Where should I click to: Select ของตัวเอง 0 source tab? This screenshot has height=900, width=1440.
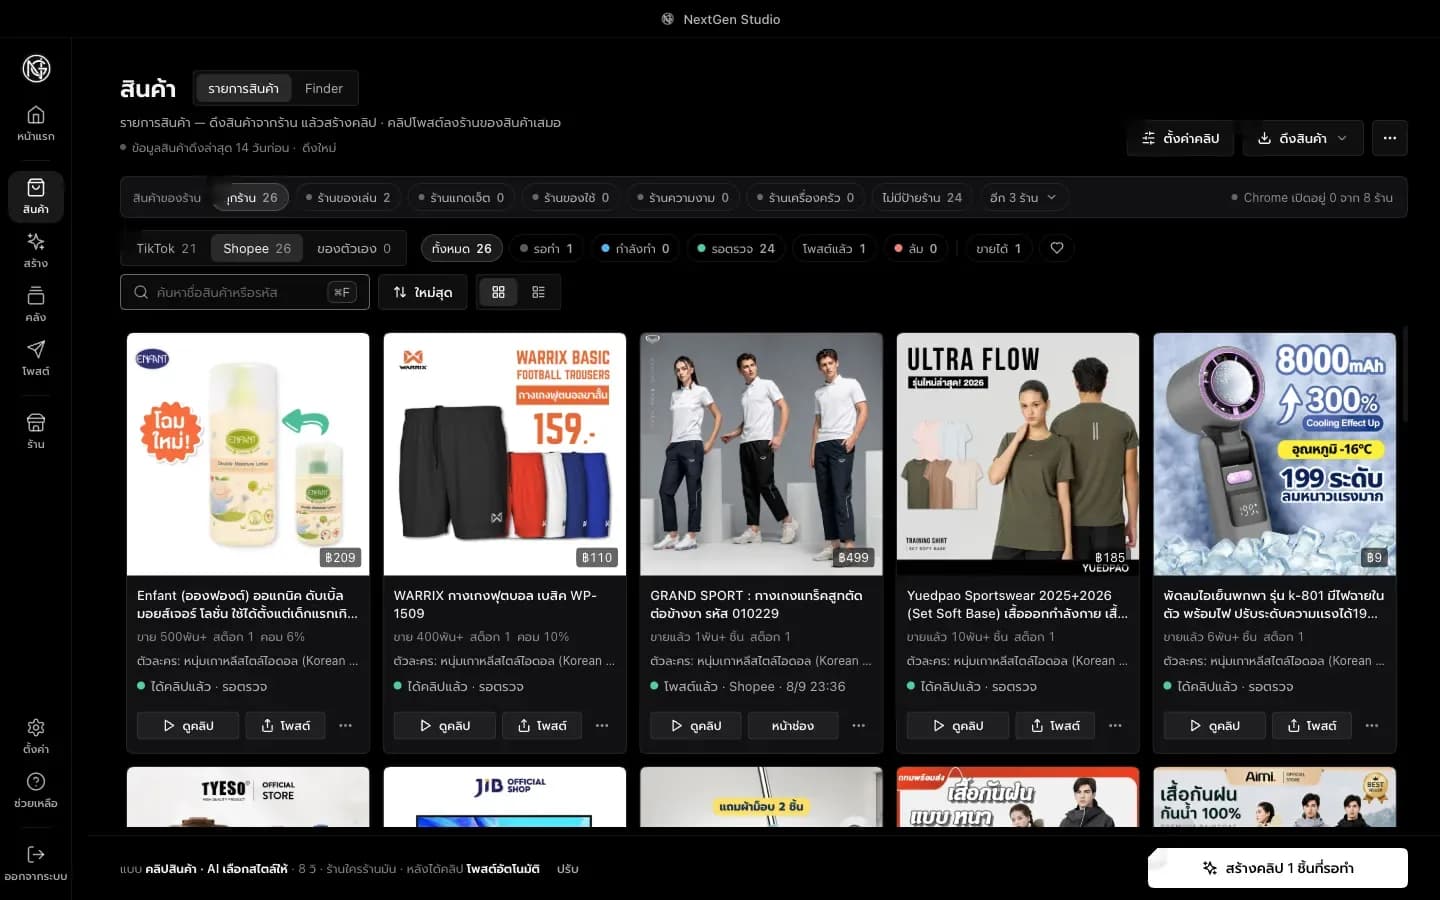coord(354,248)
